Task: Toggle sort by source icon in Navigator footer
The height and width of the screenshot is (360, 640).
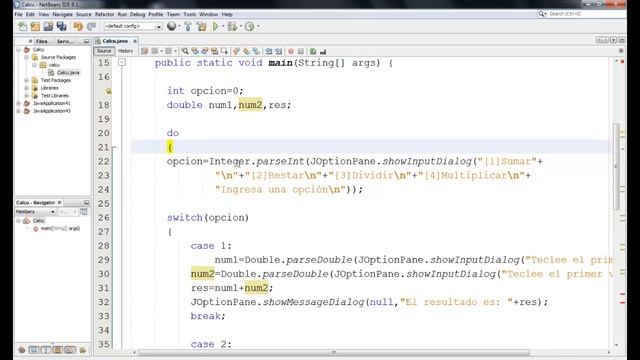Action: [x=83, y=350]
